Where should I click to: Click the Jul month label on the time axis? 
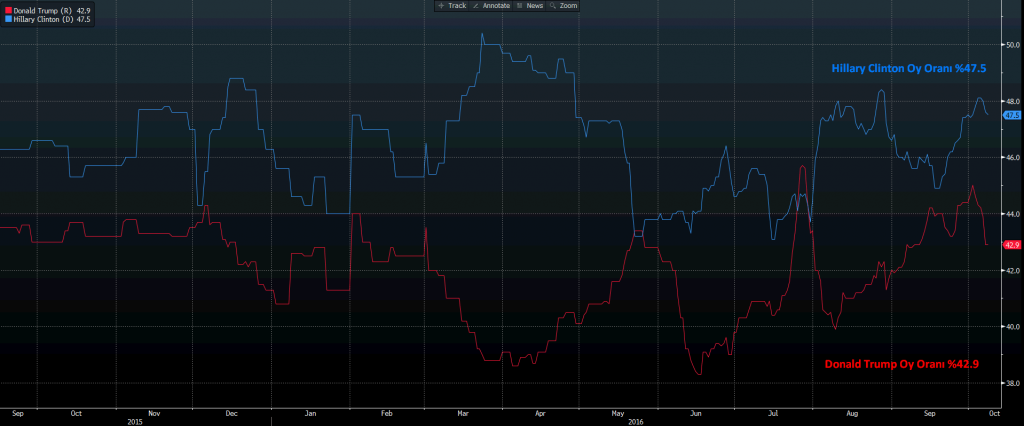[773, 414]
